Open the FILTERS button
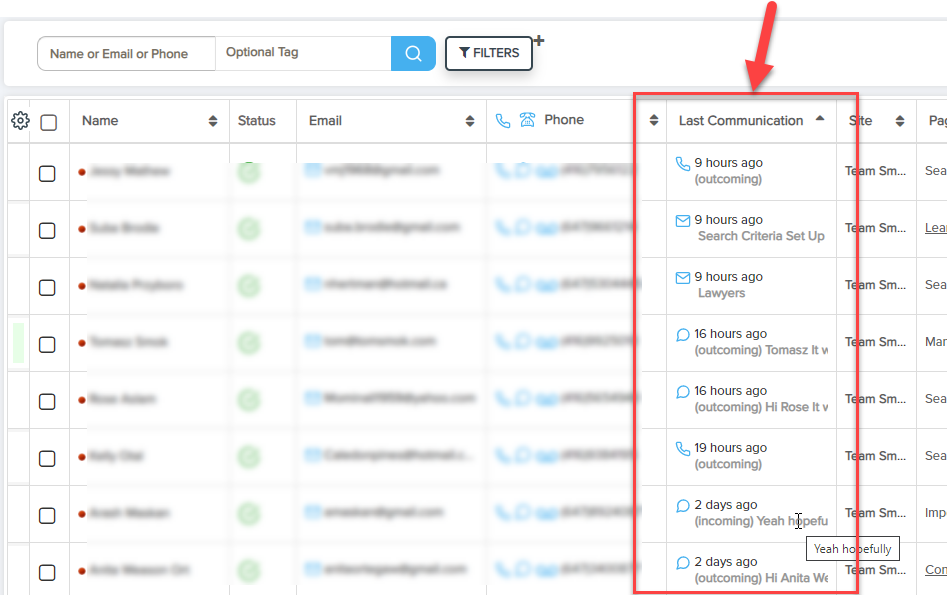Viewport: 947px width, 595px height. [489, 53]
